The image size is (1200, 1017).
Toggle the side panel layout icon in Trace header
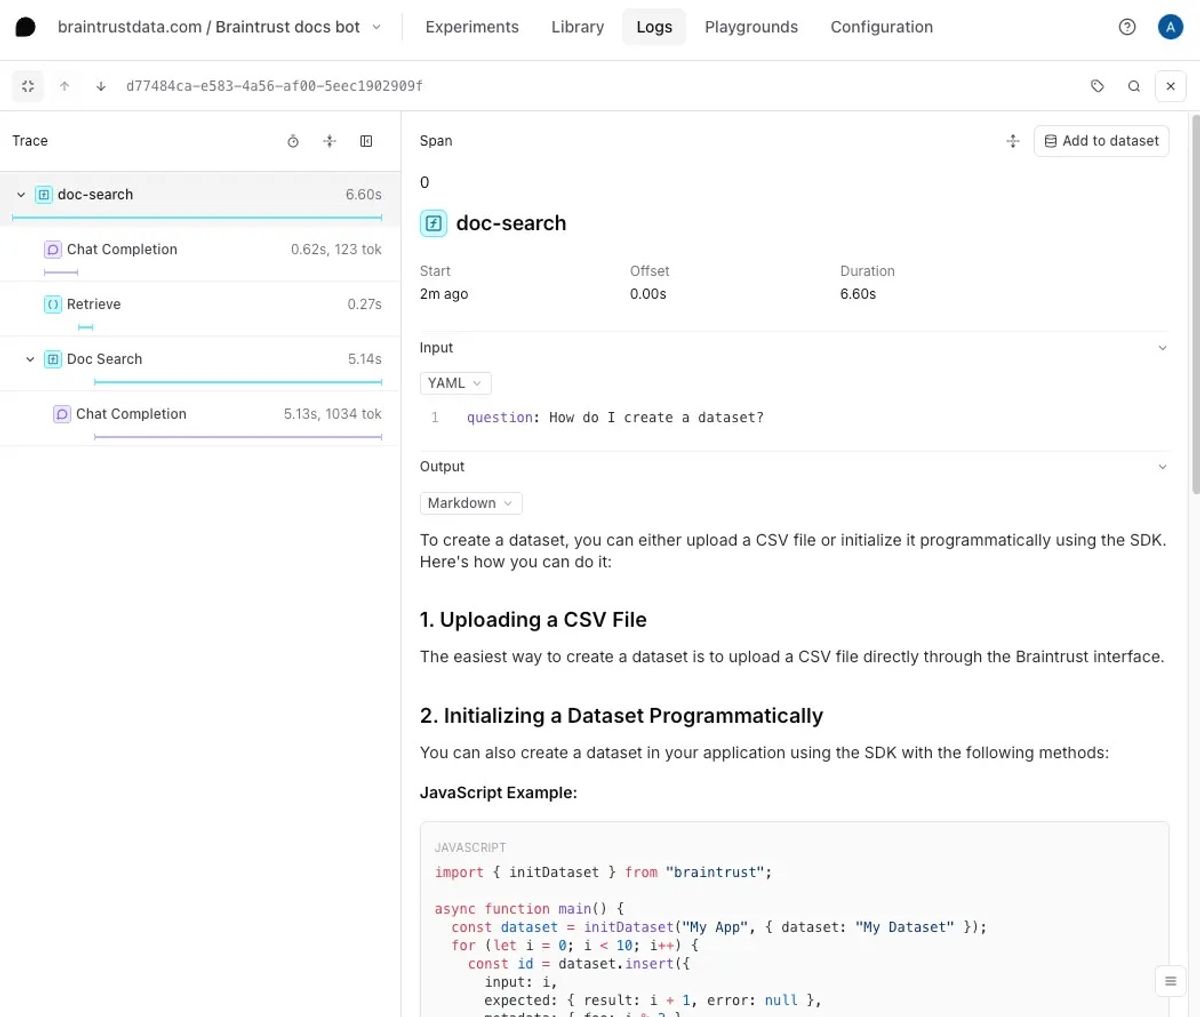click(366, 141)
